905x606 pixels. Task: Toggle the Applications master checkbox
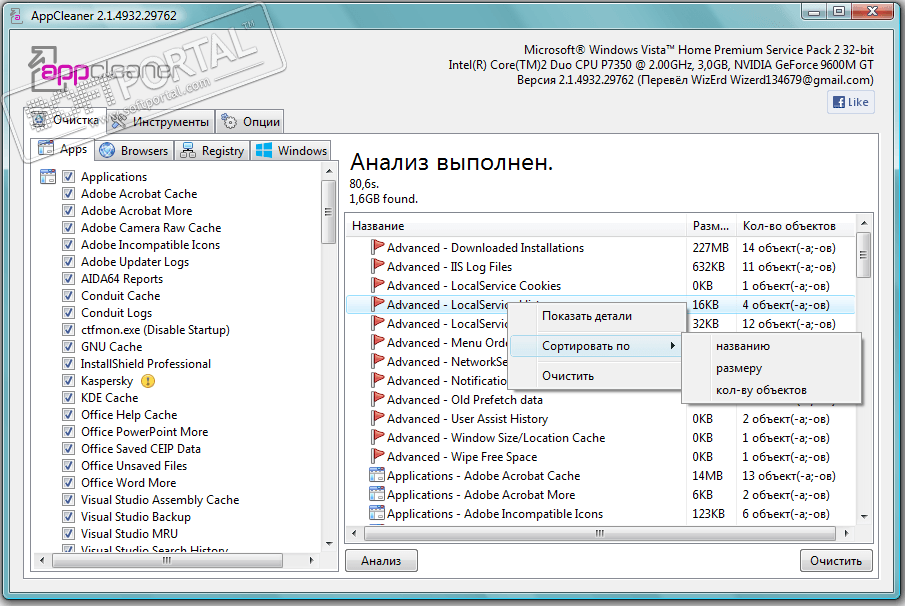click(68, 177)
